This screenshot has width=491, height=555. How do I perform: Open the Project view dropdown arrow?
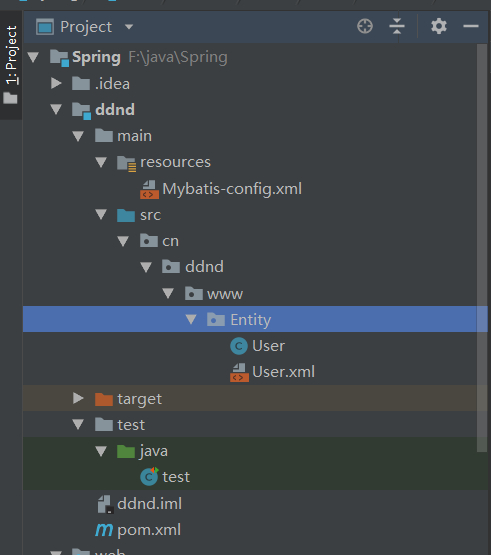tap(129, 27)
